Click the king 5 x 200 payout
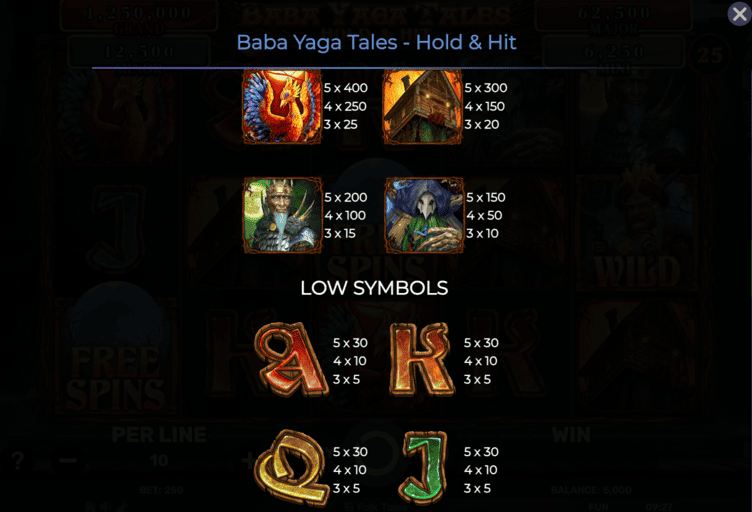 click(x=345, y=197)
